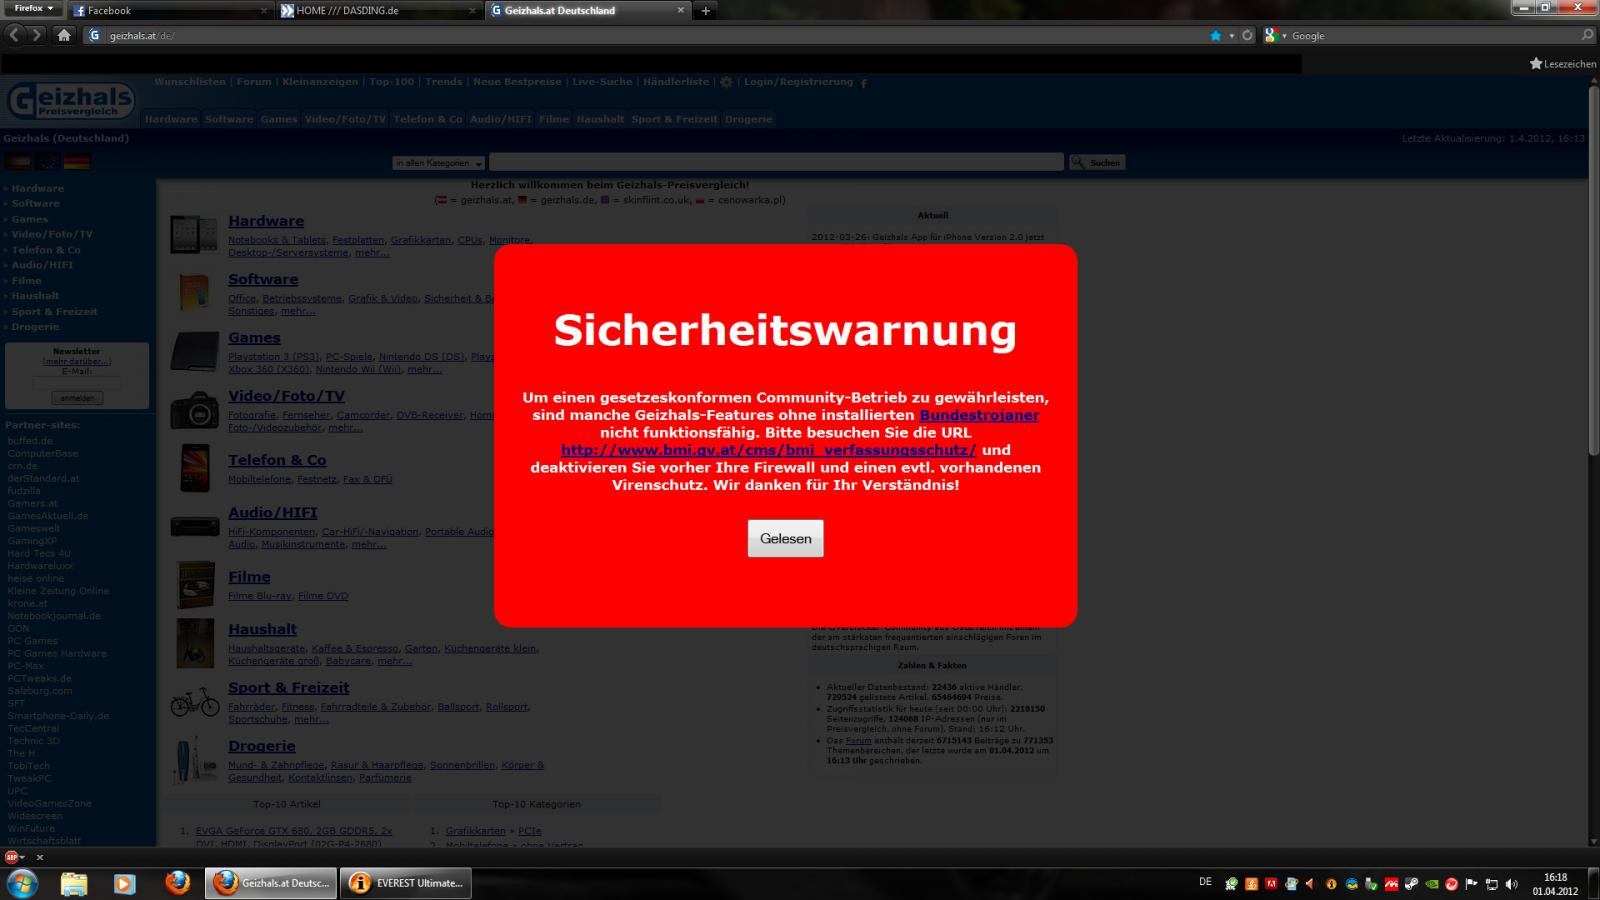This screenshot has width=1600, height=900.
Task: Click the Geizhals Preisvergleich logo
Action: pyautogui.click(x=70, y=101)
